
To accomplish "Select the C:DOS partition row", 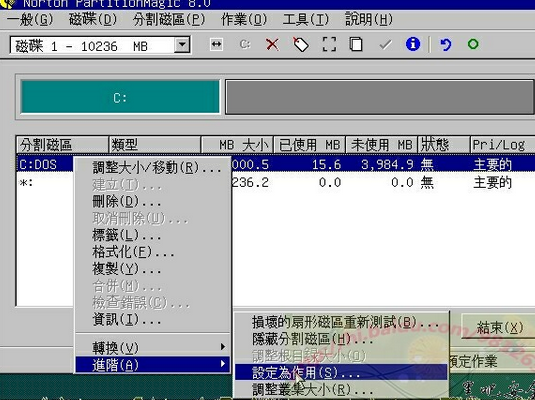I will (276, 164).
